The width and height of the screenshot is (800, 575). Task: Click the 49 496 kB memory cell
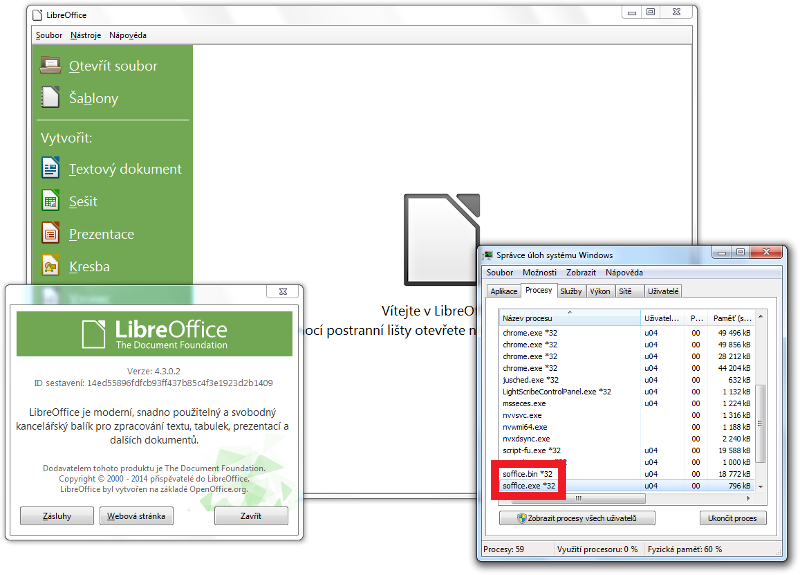pyautogui.click(x=734, y=333)
